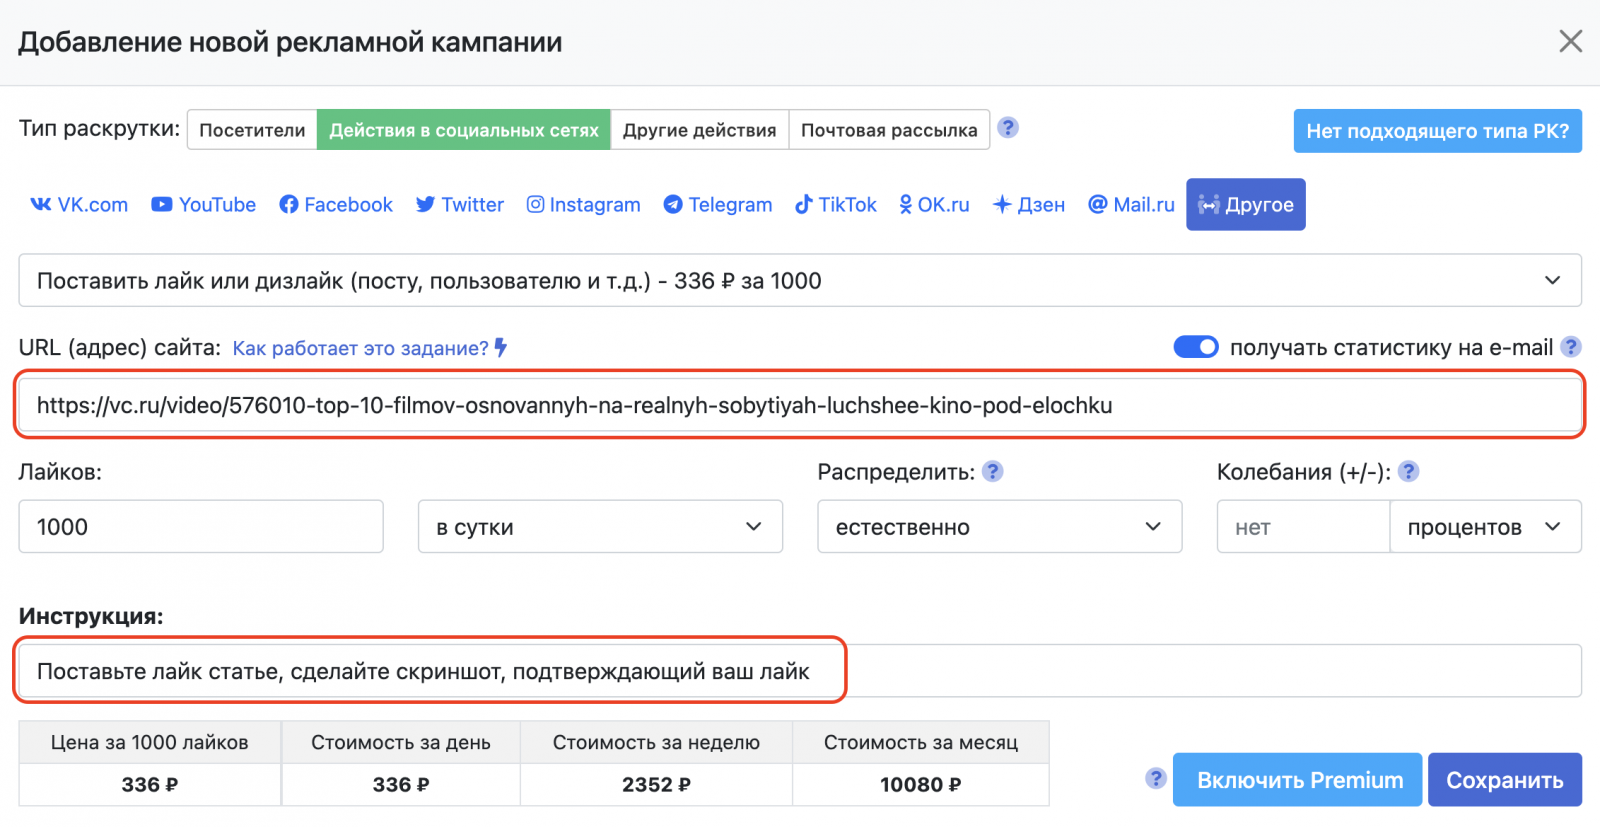Click help icon next to Распределить

pyautogui.click(x=992, y=472)
